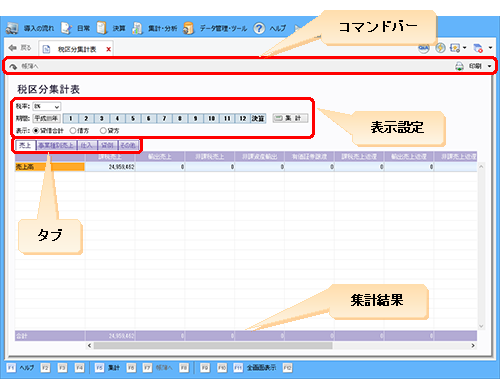Close the 税区分集計表 tab
500x379 pixels.
(x=108, y=49)
